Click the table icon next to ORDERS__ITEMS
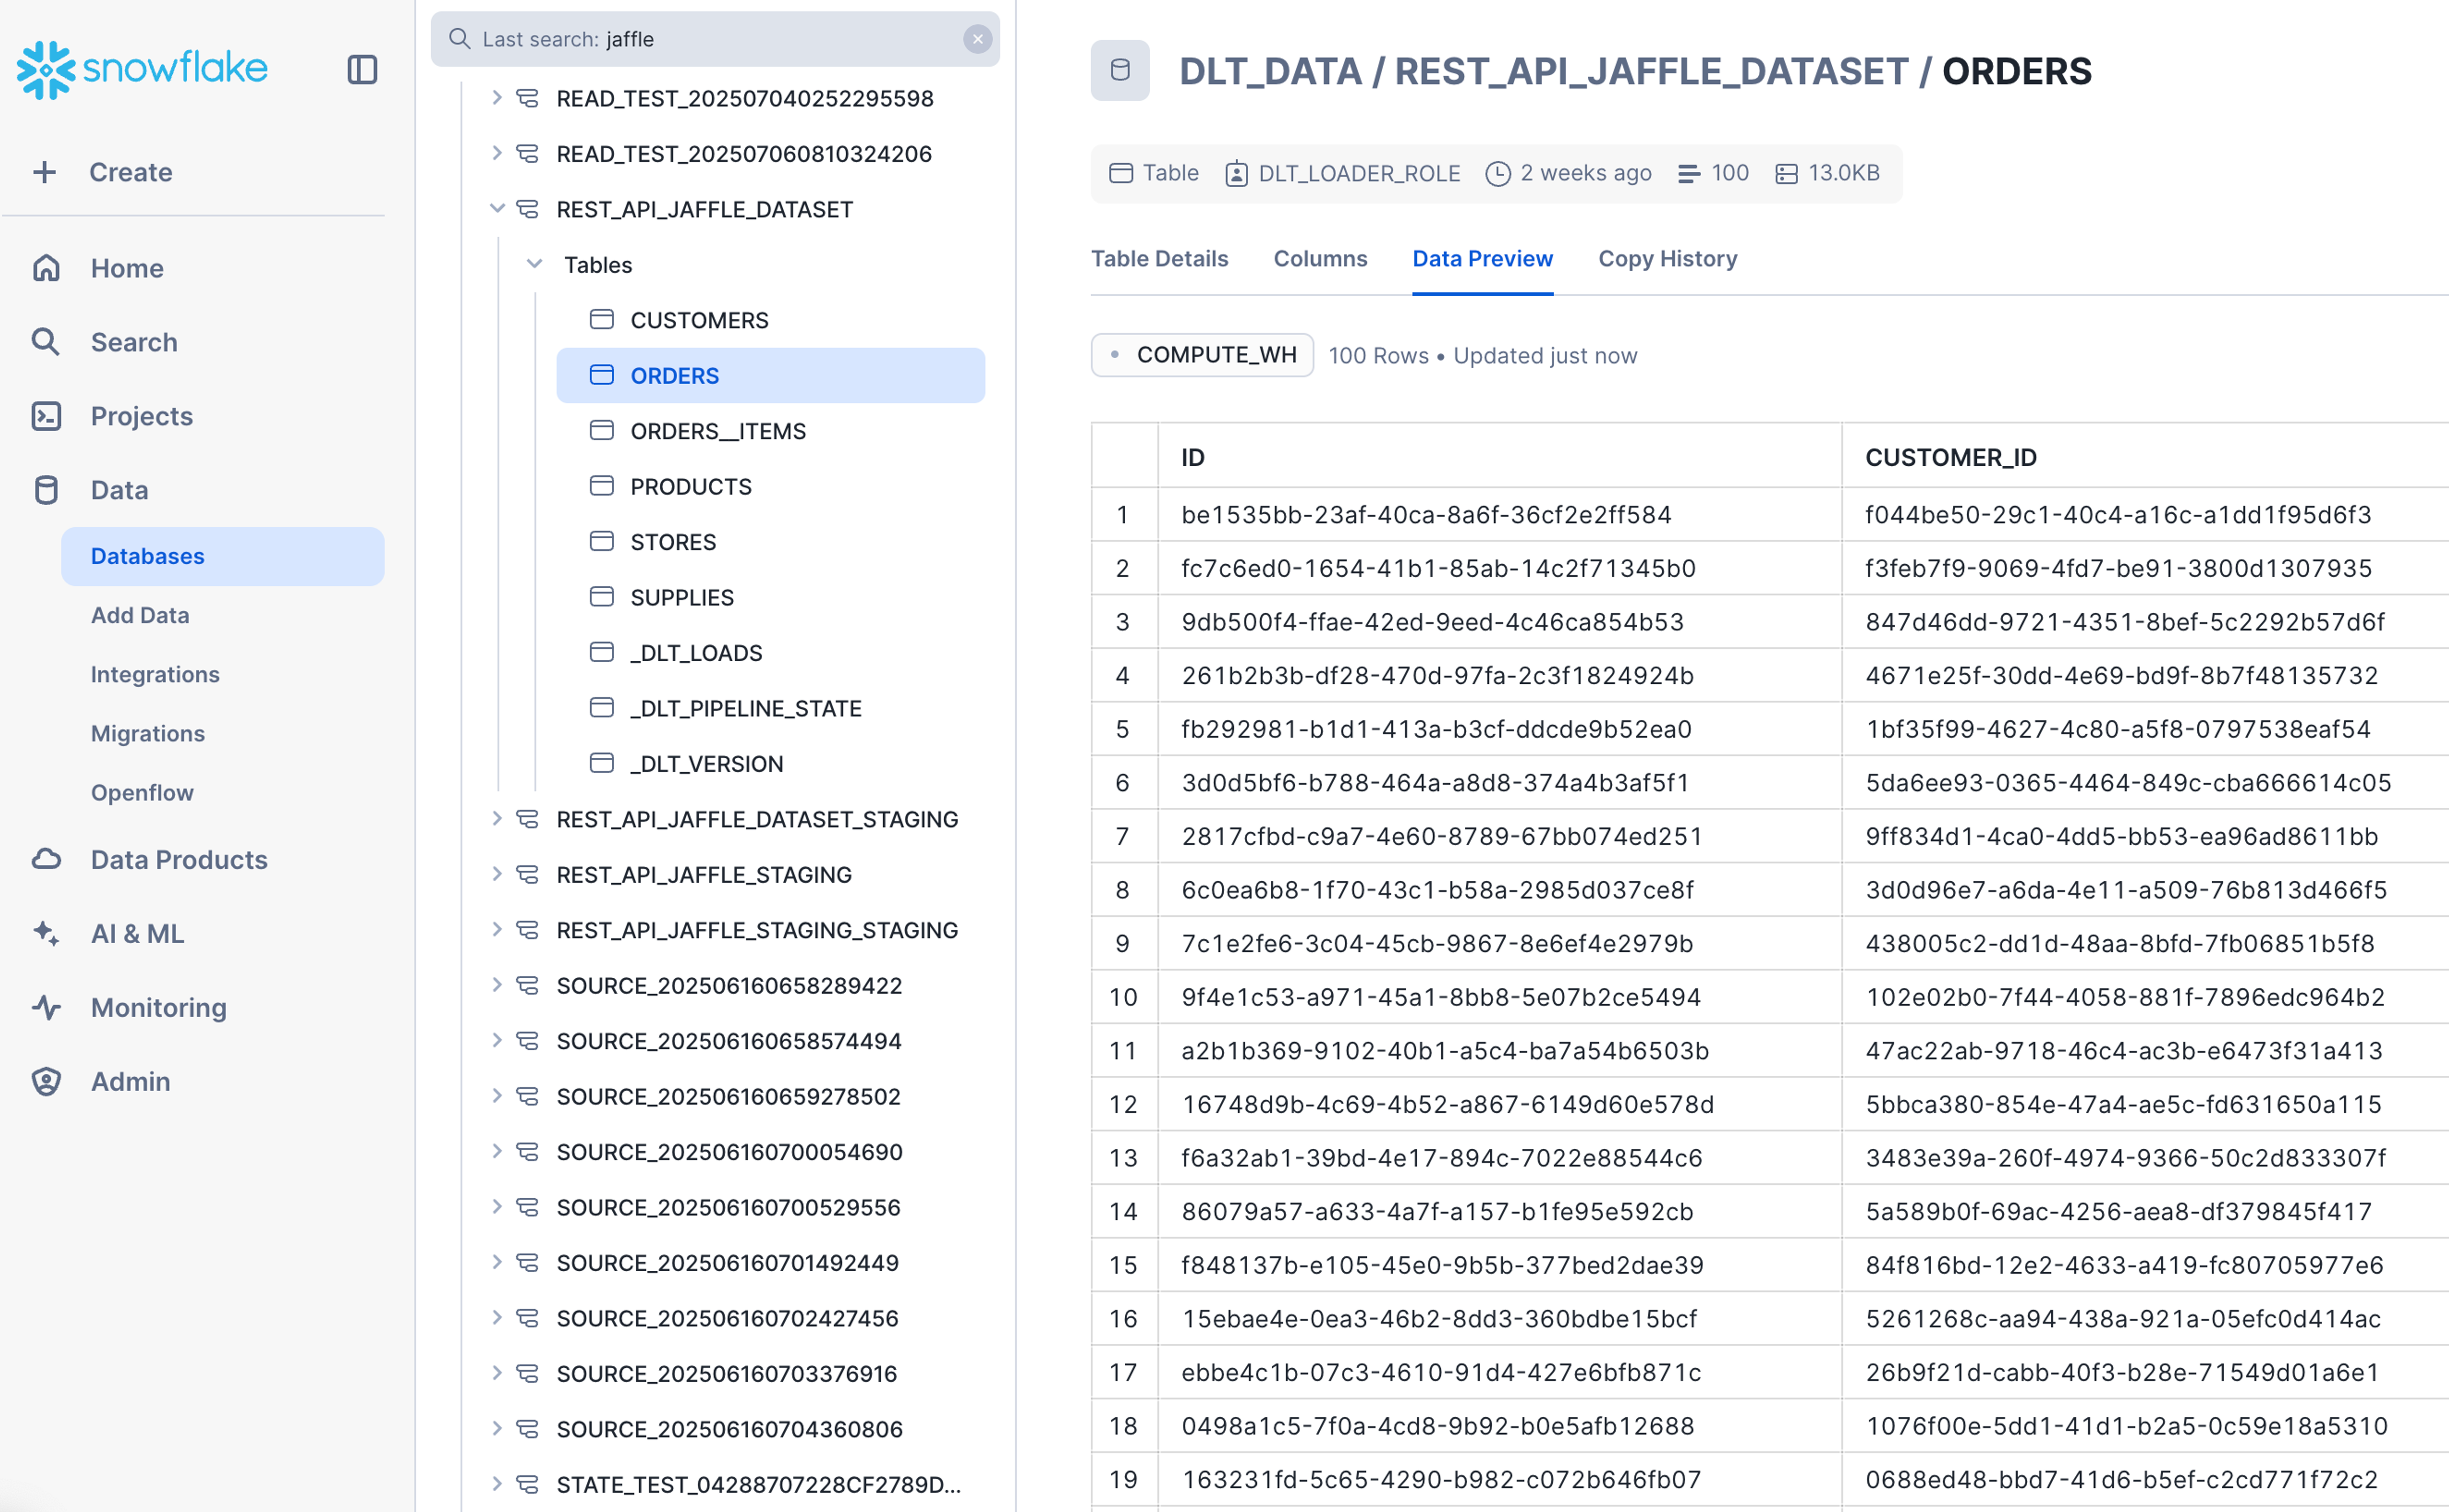The height and width of the screenshot is (1512, 2449). point(602,431)
